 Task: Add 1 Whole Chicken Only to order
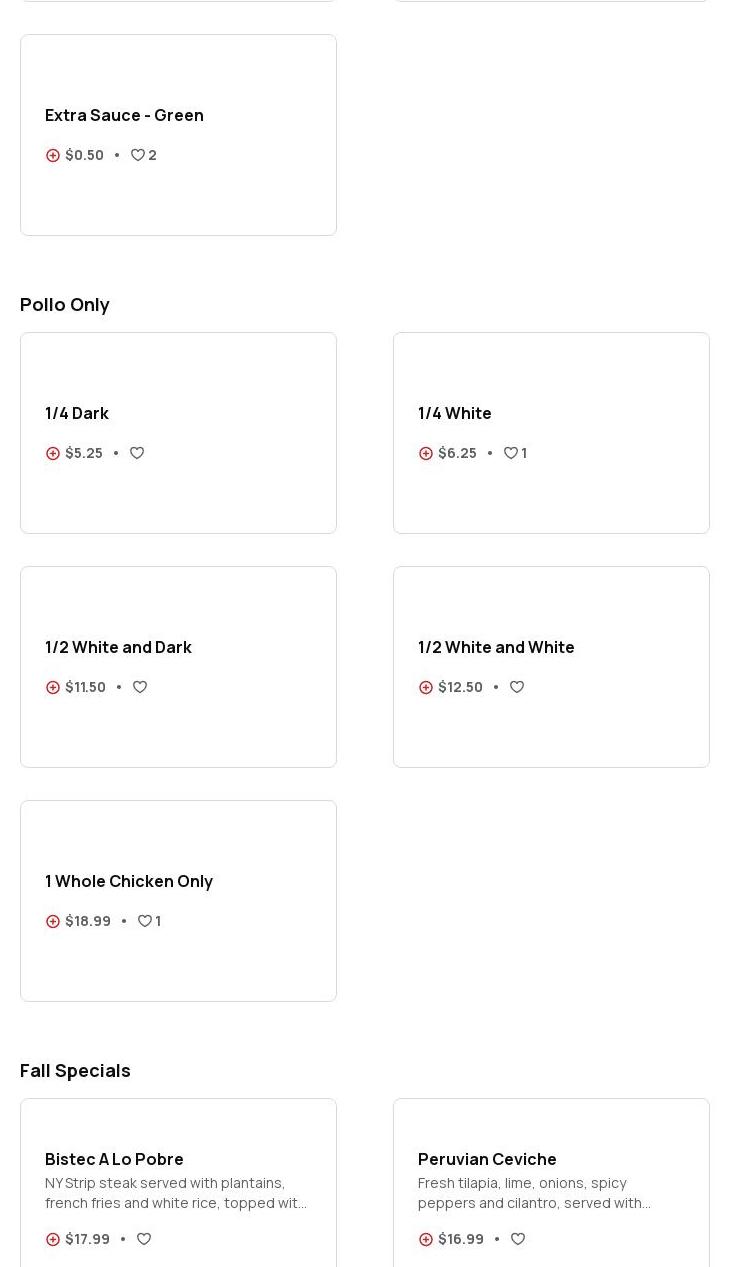(53, 921)
